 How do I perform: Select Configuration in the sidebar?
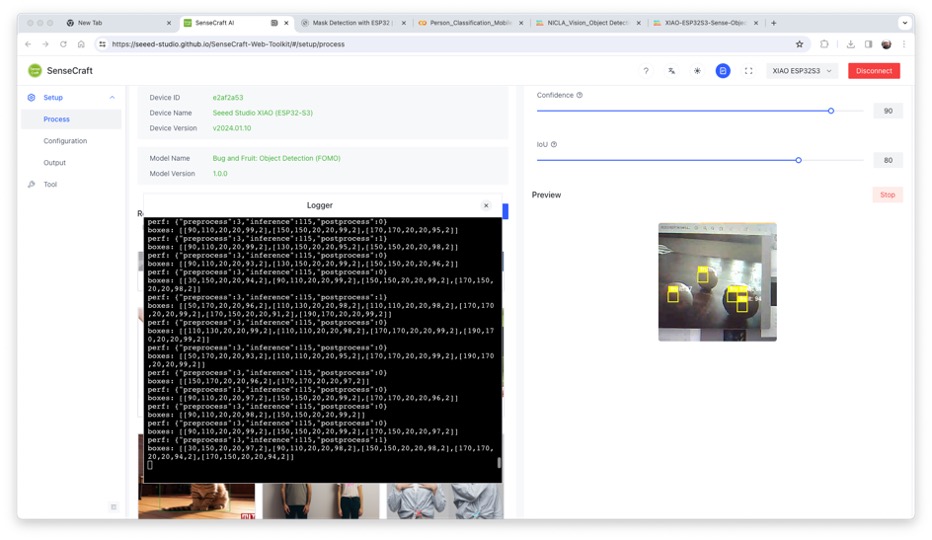coord(65,141)
